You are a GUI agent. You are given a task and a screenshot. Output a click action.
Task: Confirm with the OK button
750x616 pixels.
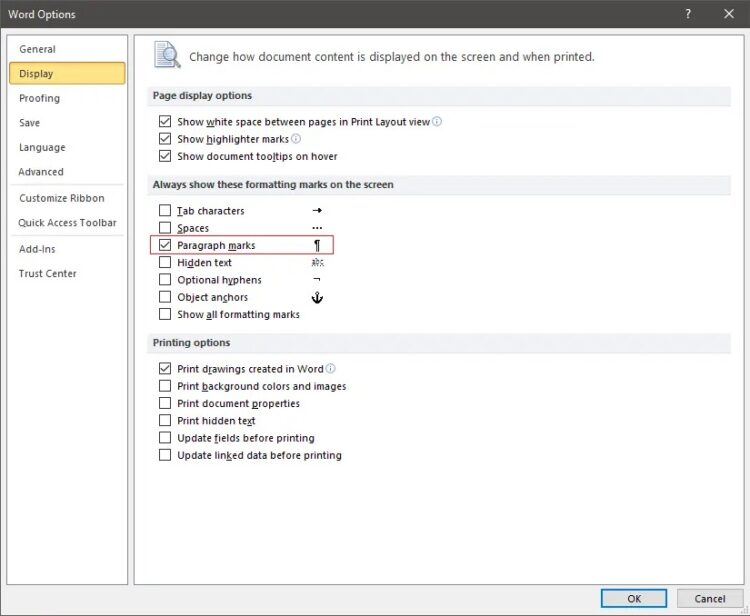click(634, 598)
